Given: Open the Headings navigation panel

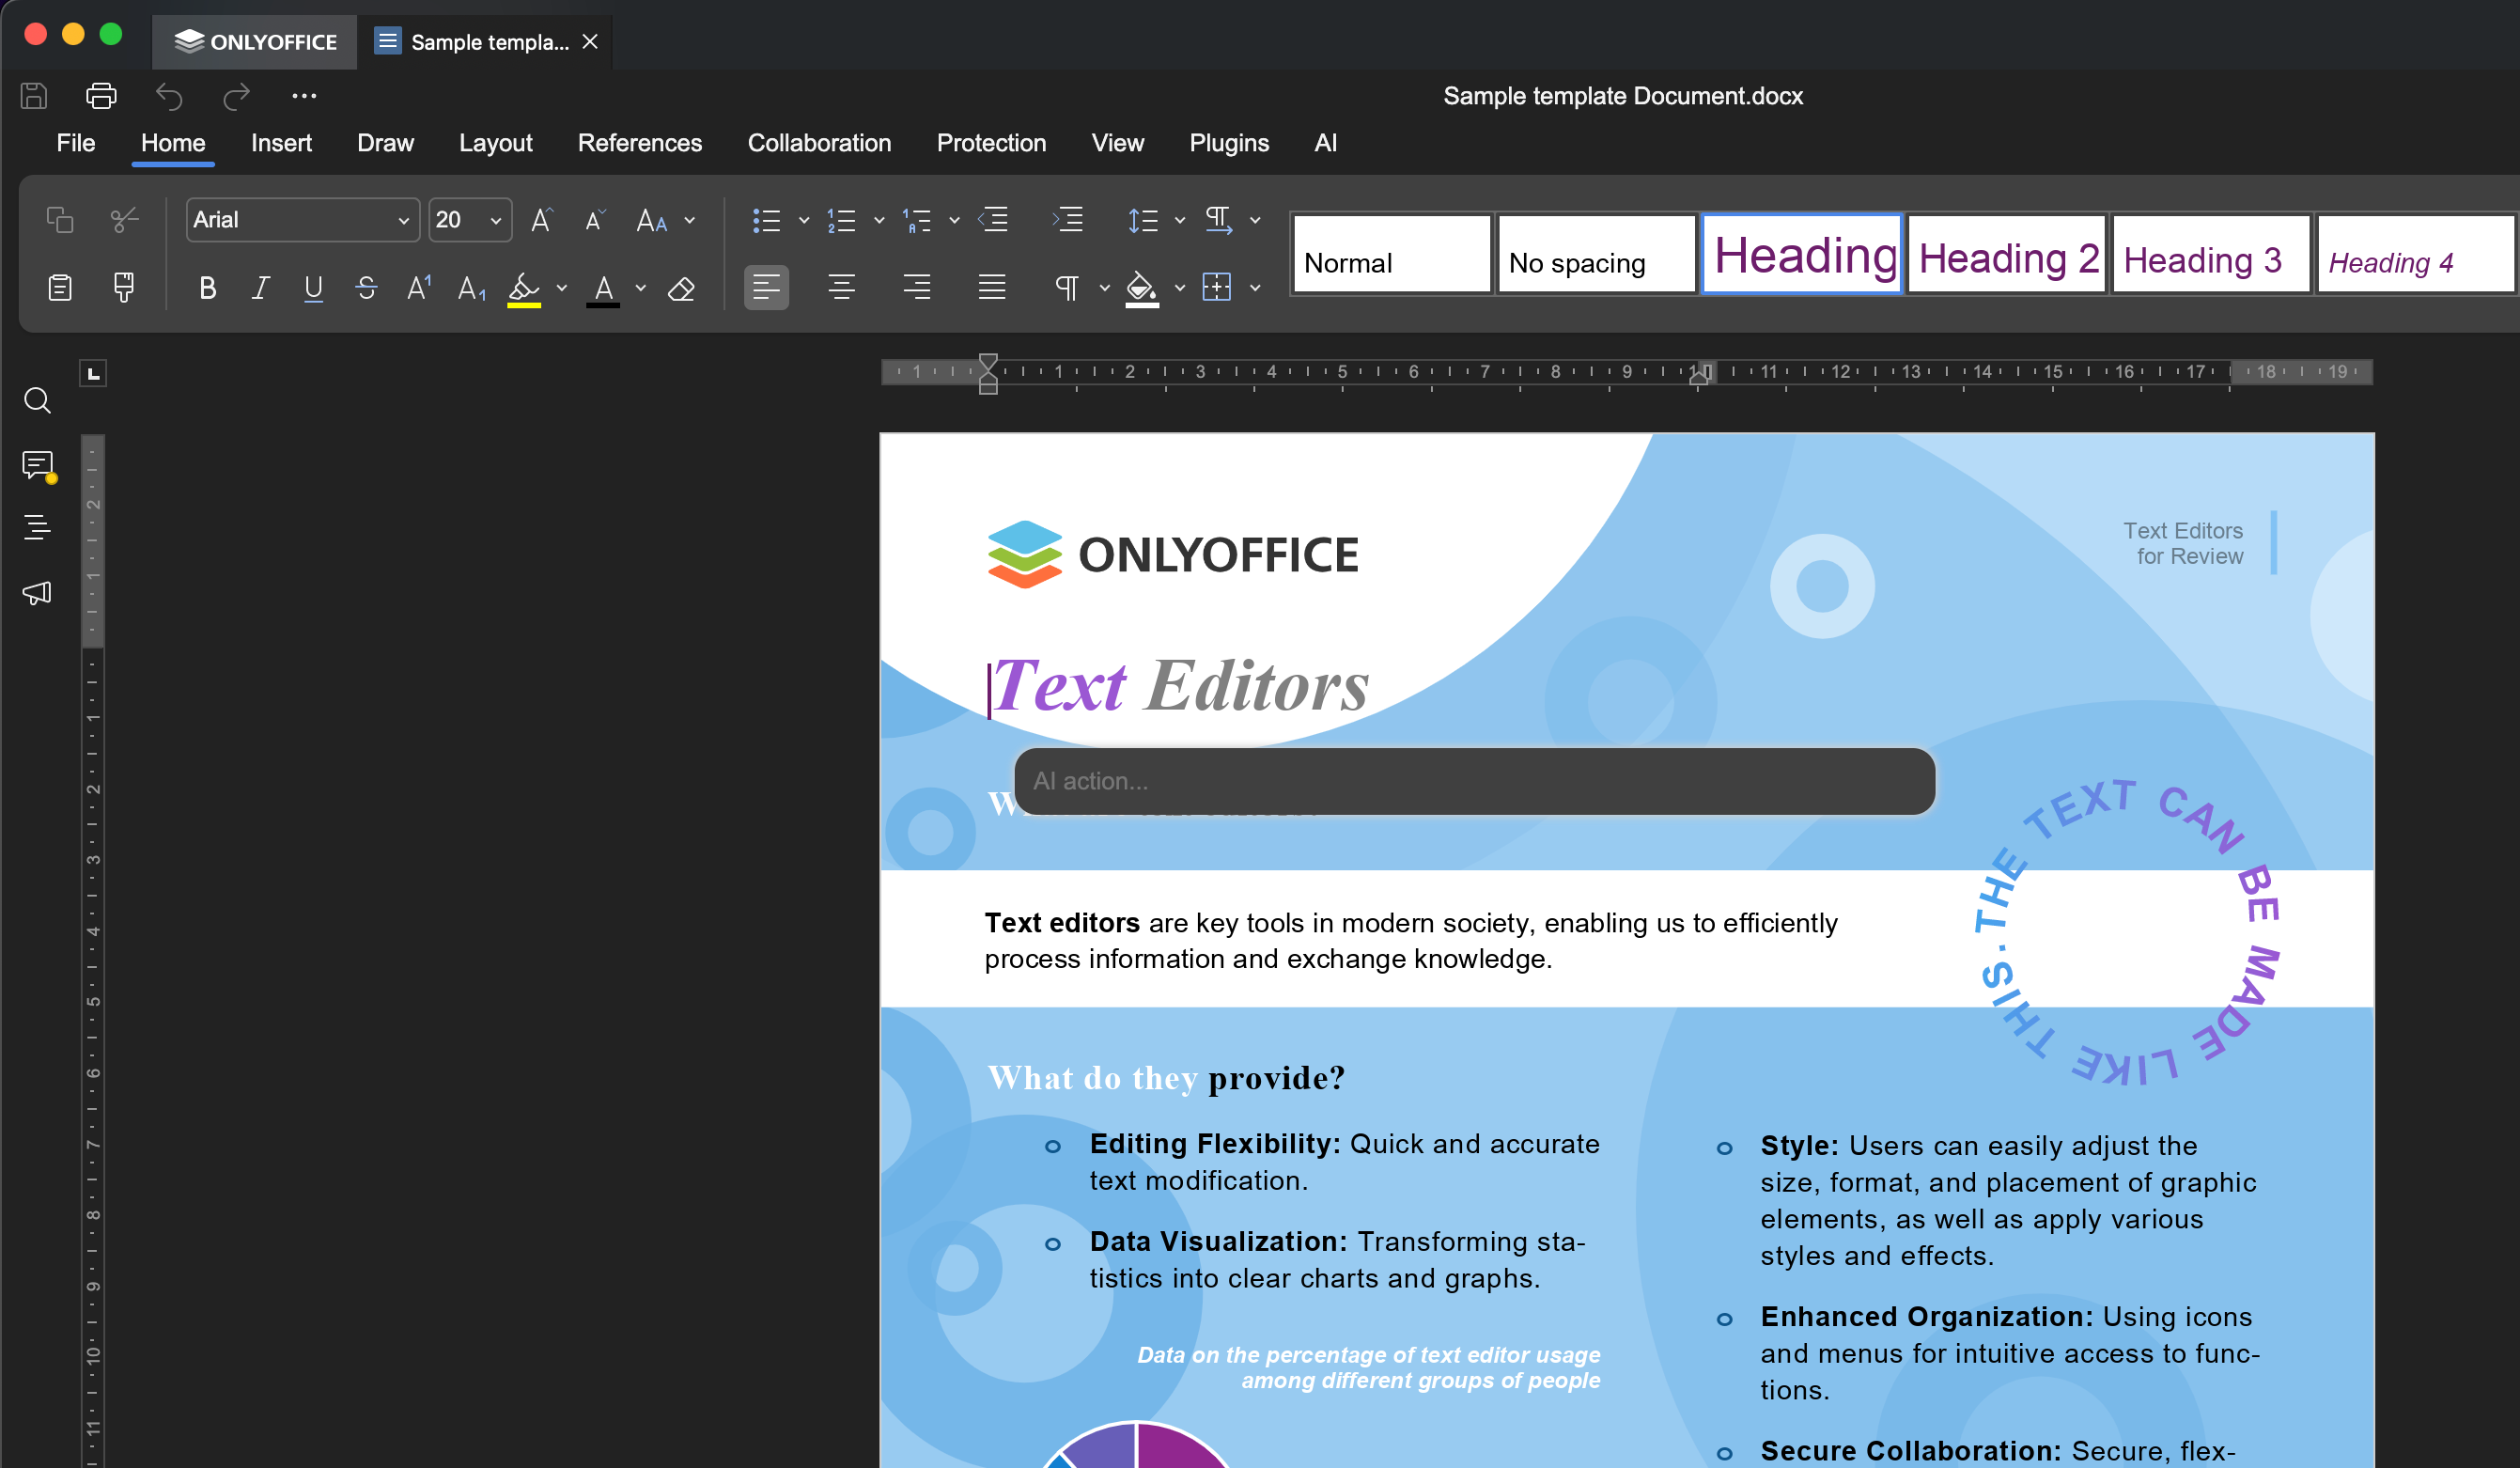Looking at the screenshot, I should pyautogui.click(x=37, y=527).
